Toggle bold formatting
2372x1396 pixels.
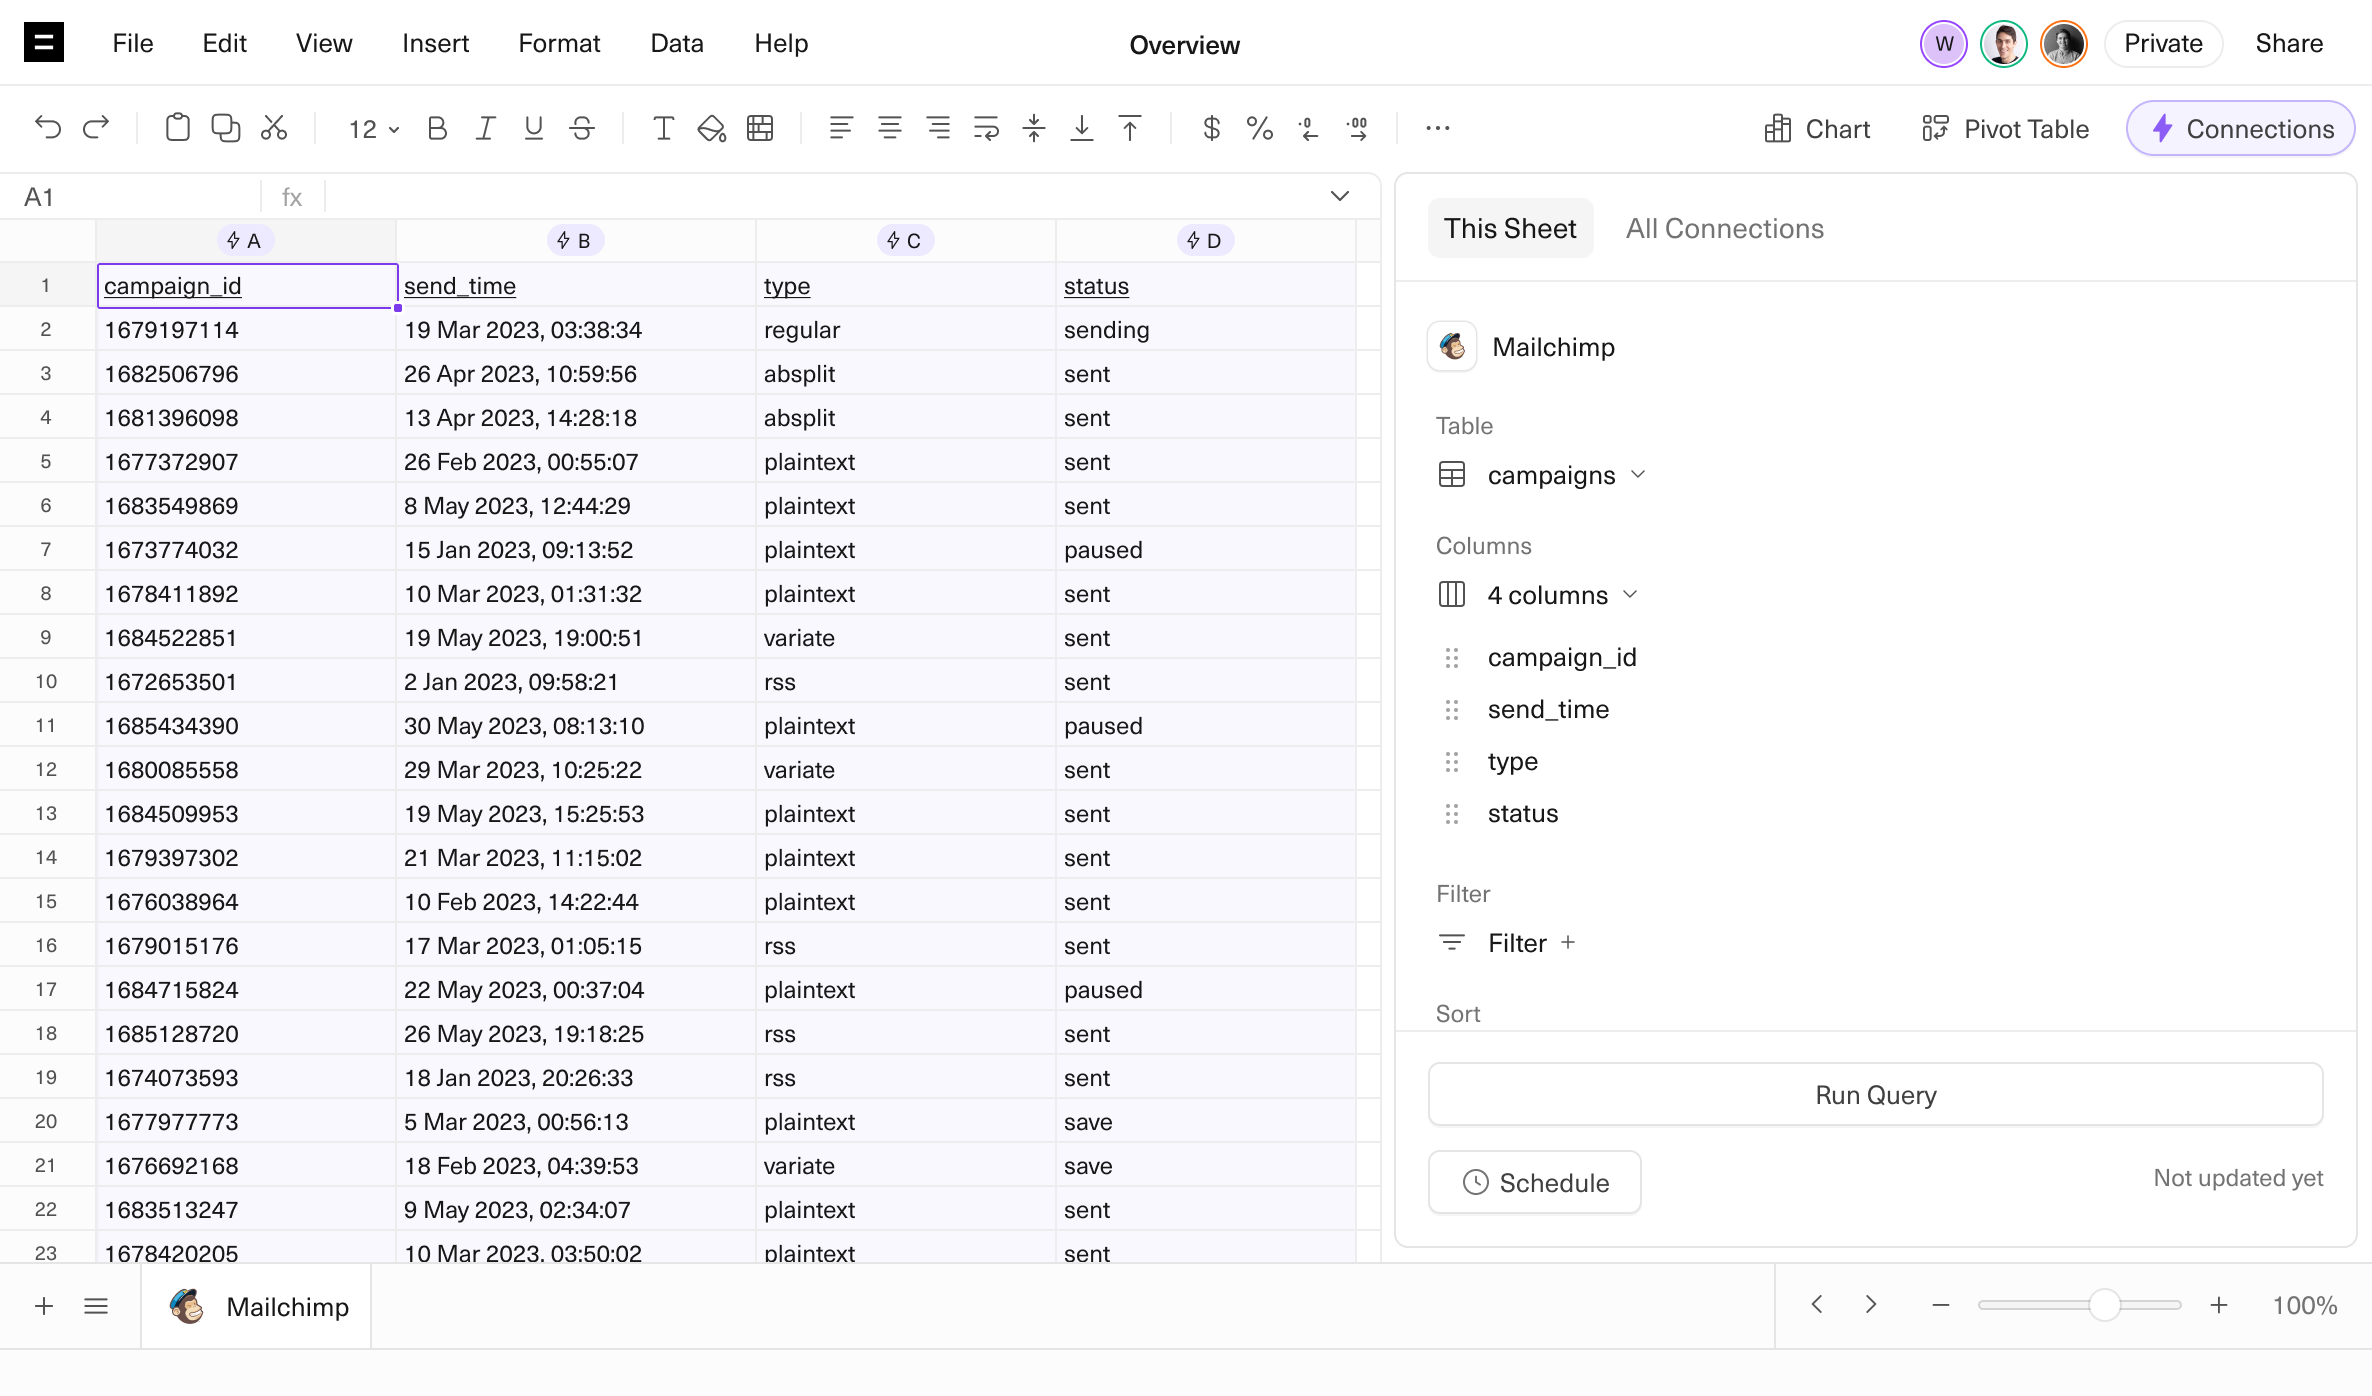click(437, 128)
